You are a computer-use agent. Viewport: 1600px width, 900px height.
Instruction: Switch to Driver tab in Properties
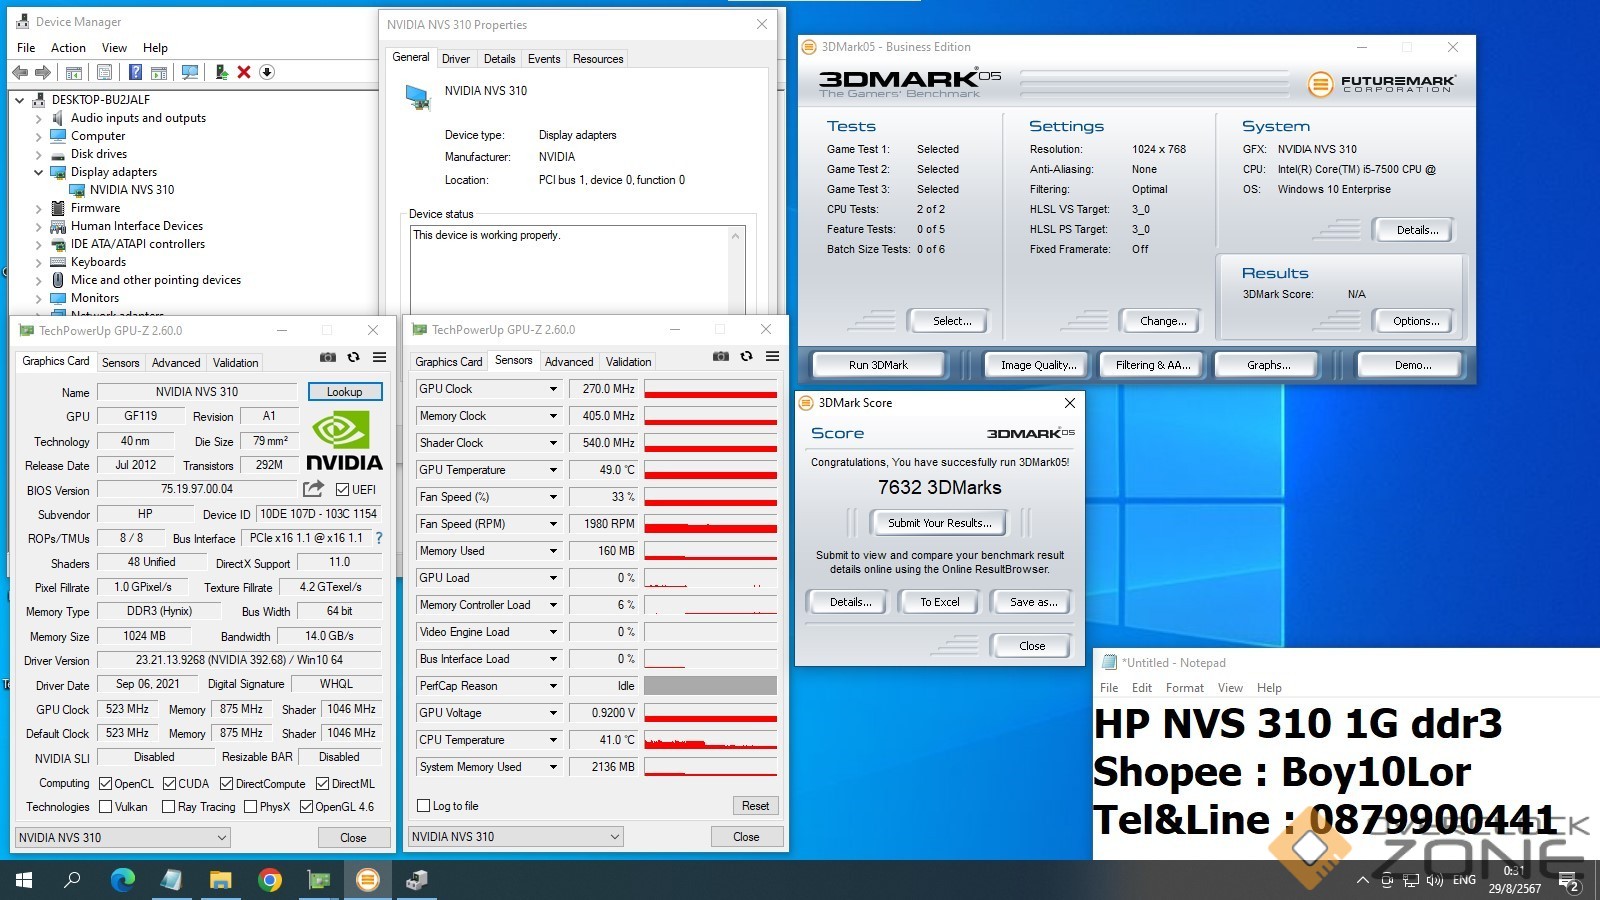point(456,59)
